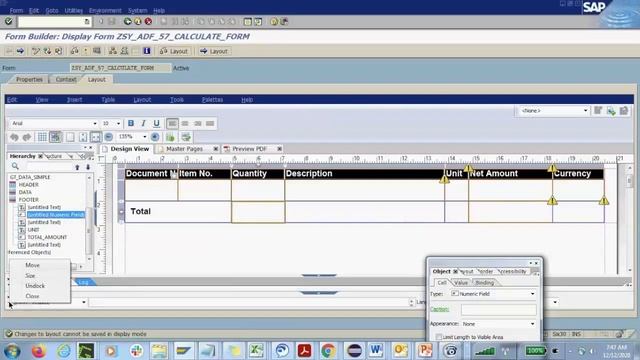Click the Caption input field
Screen dimensions: 640x360
point(498,310)
